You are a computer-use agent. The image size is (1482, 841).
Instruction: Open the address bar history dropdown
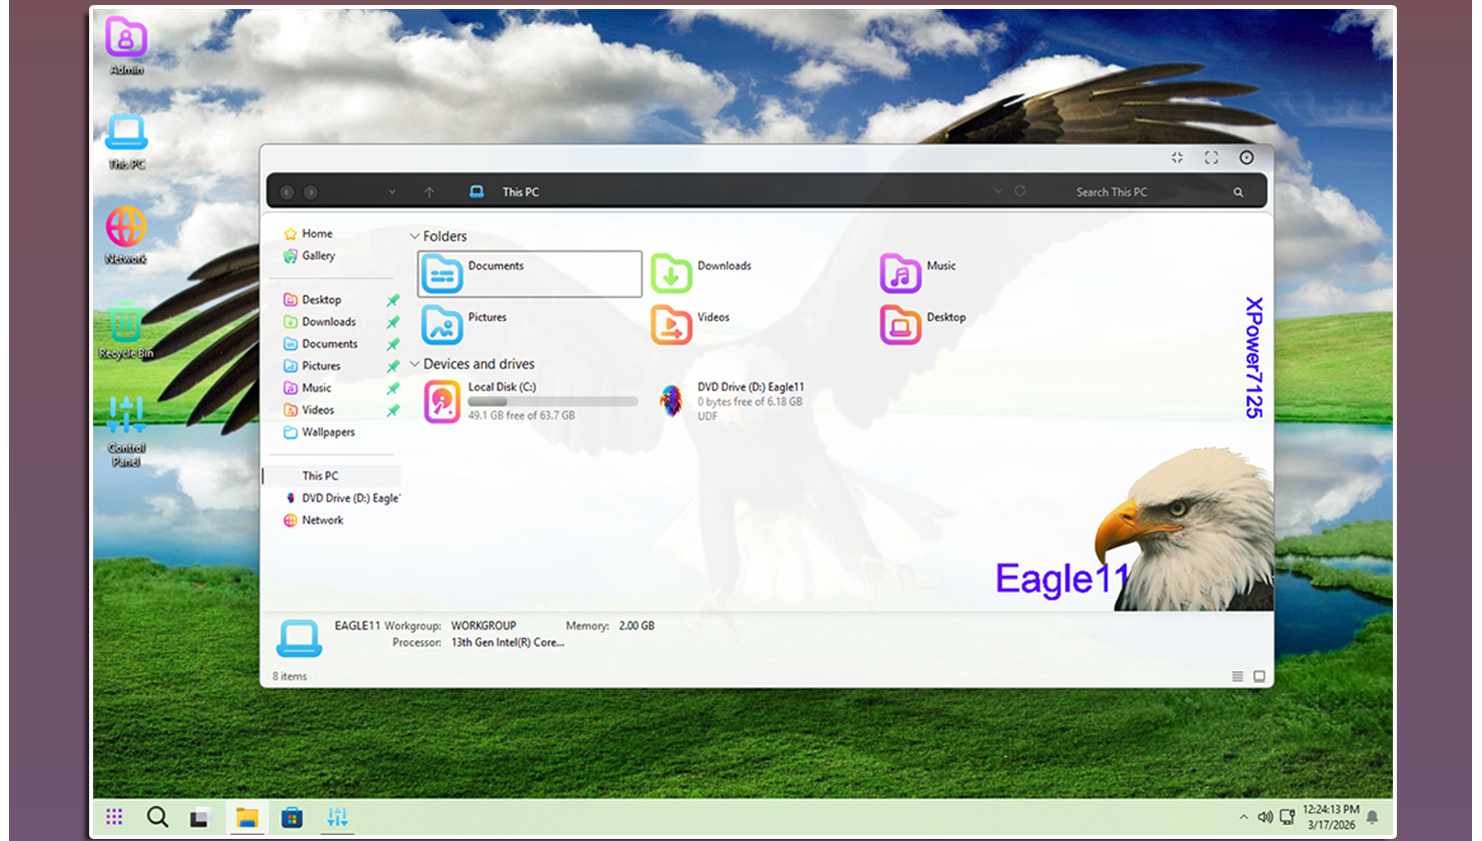tap(997, 191)
